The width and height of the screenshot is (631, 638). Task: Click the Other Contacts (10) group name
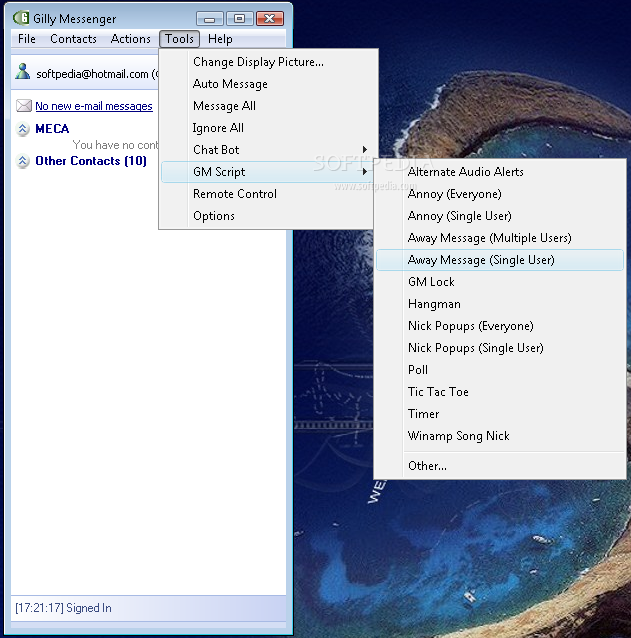coord(91,161)
